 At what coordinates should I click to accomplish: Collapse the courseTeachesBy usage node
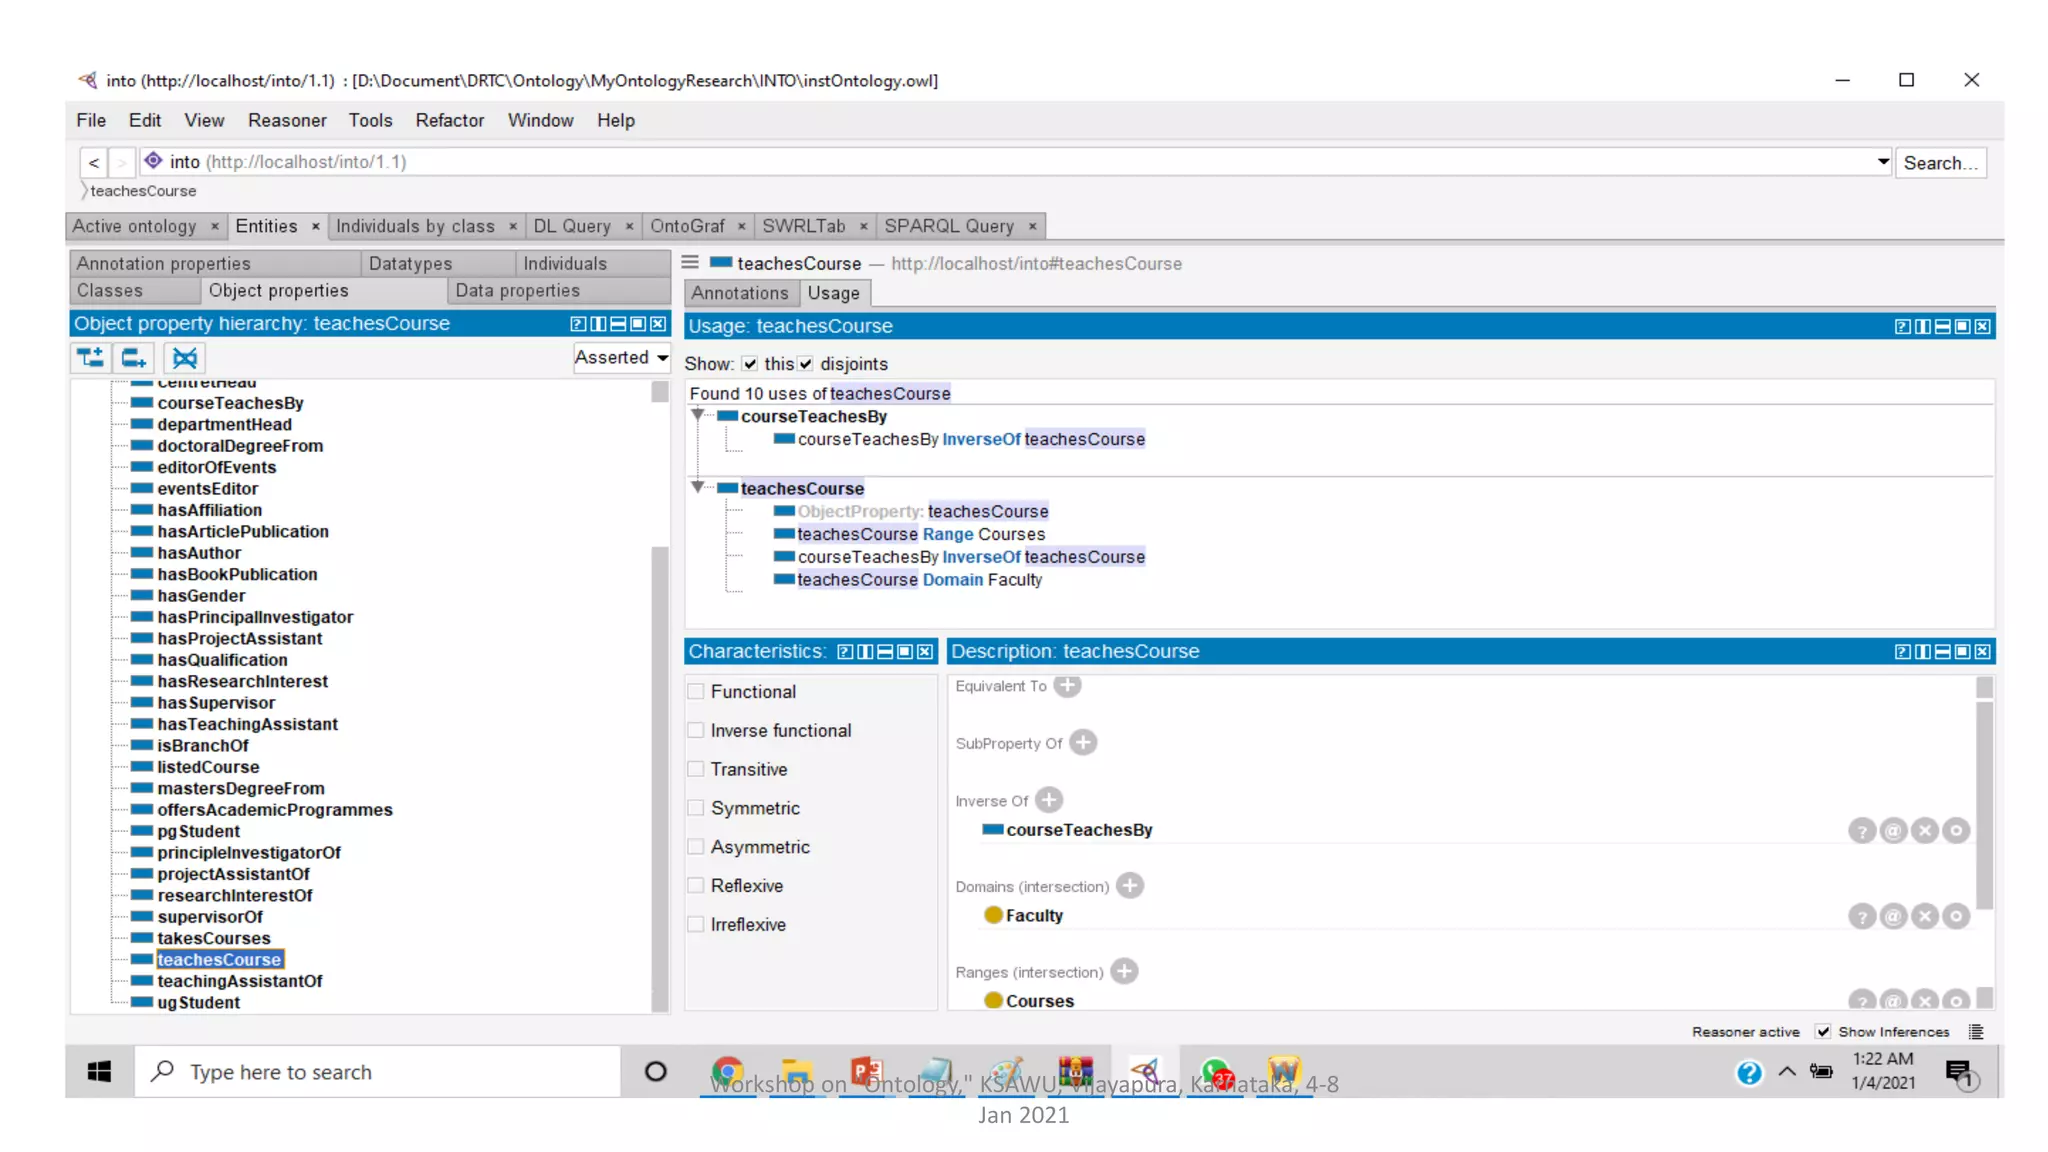point(697,416)
